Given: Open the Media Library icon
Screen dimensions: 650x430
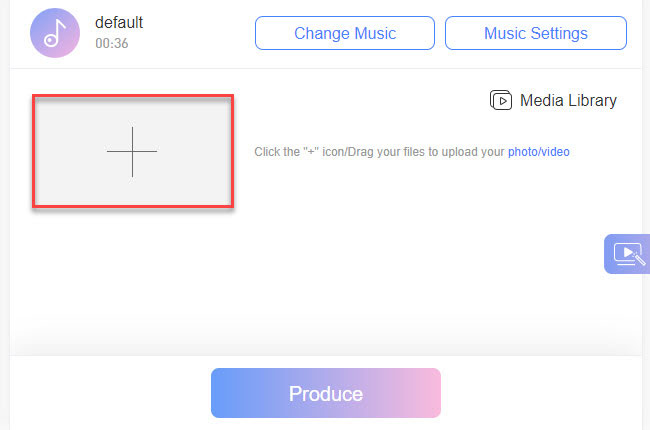Looking at the screenshot, I should 501,100.
